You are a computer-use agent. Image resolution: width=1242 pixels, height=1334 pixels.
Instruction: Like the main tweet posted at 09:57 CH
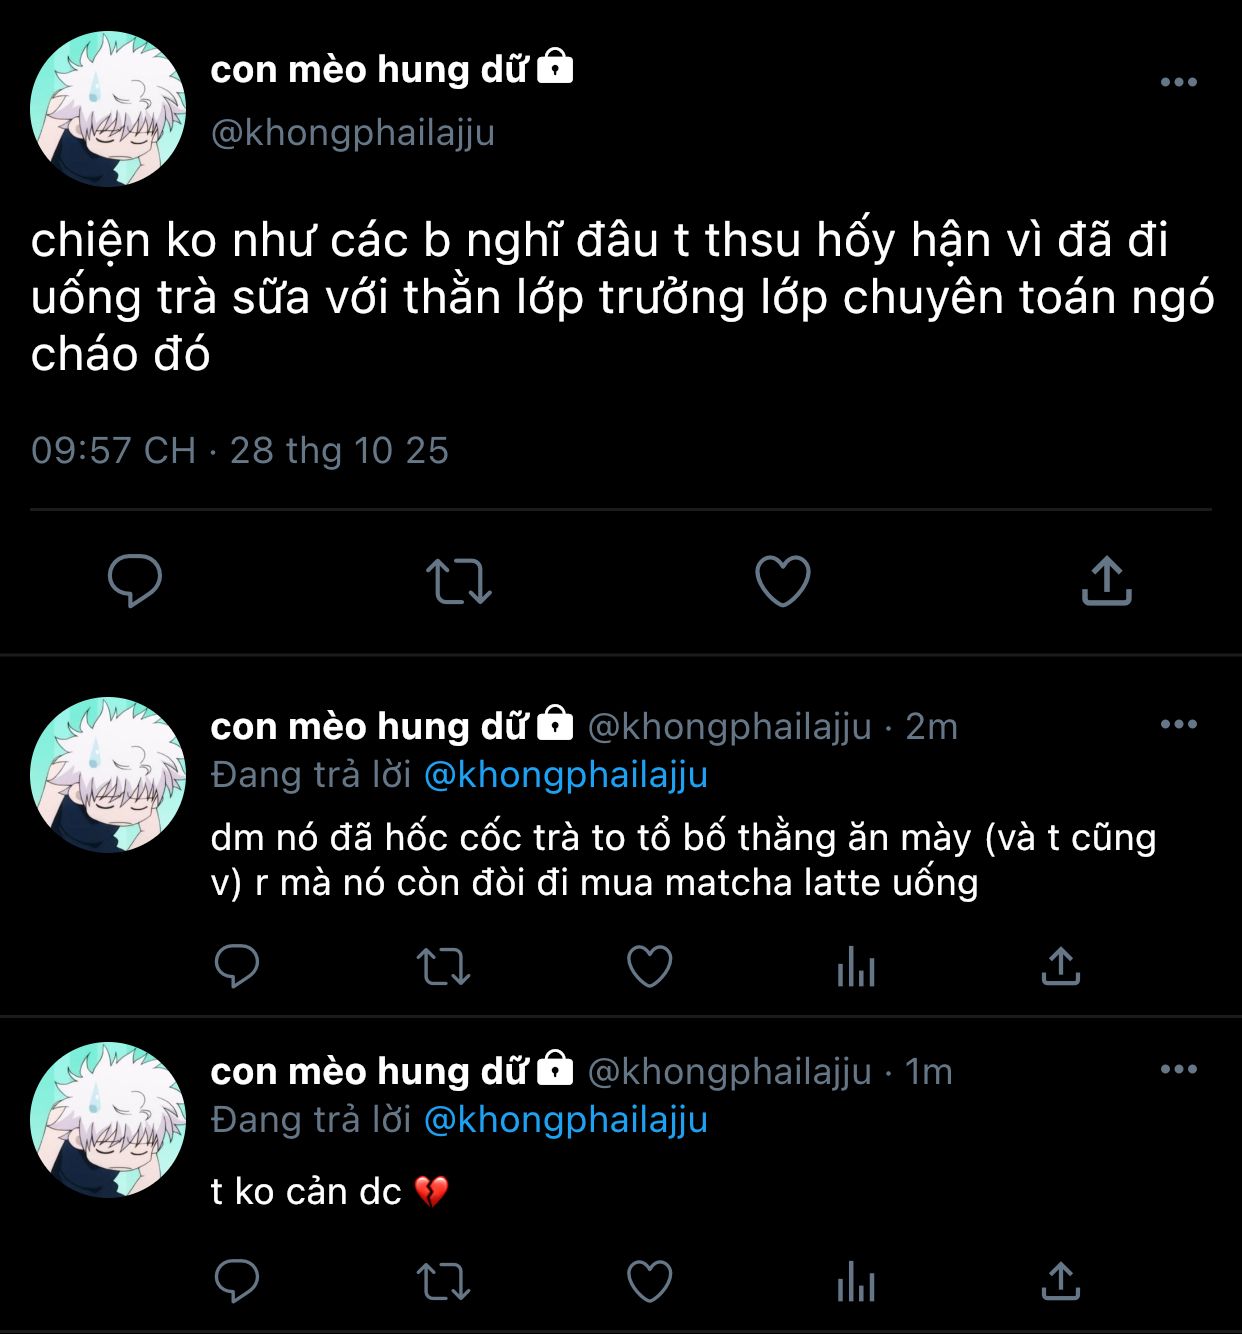(782, 581)
